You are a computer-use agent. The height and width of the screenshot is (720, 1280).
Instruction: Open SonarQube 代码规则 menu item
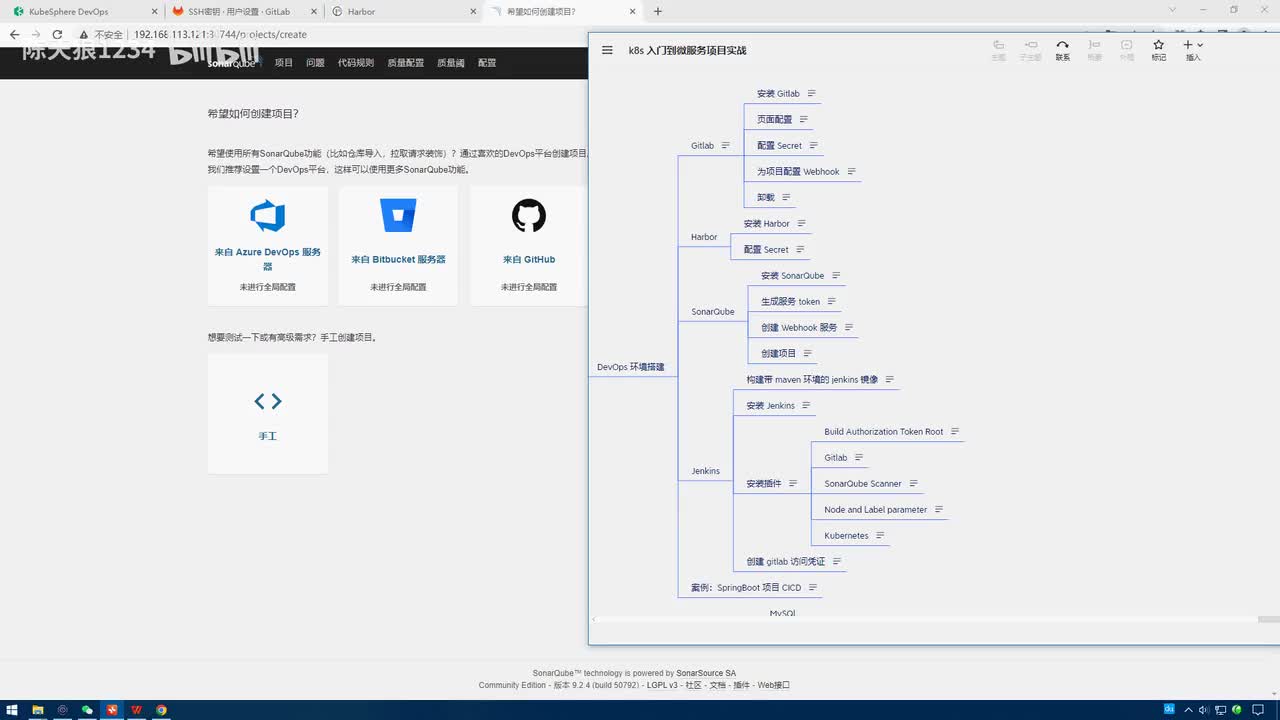[x=356, y=62]
